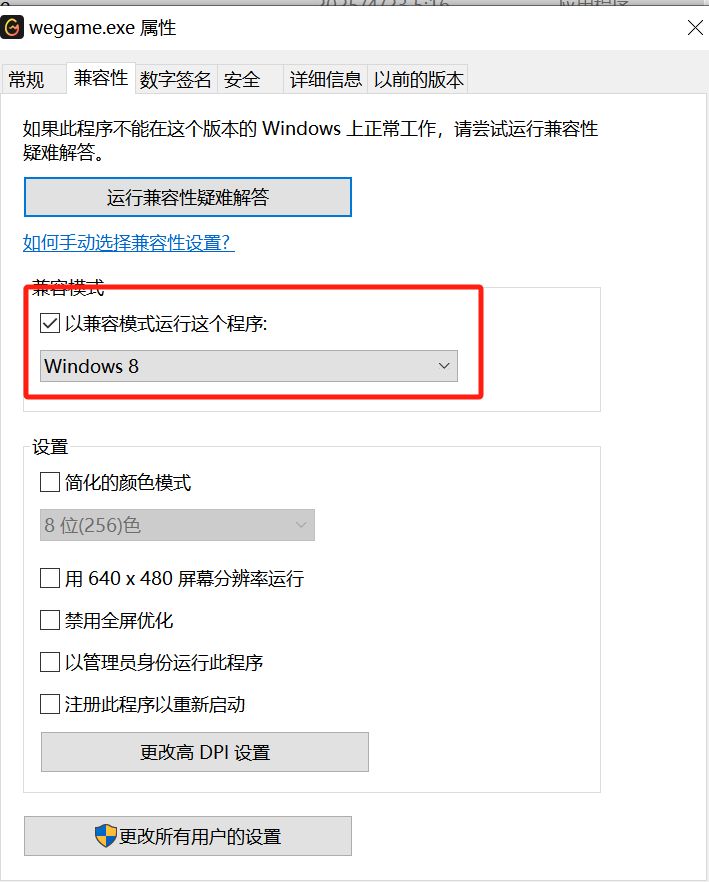Image resolution: width=709 pixels, height=882 pixels.
Task: Switch to the 常规 tab
Action: pos(27,80)
